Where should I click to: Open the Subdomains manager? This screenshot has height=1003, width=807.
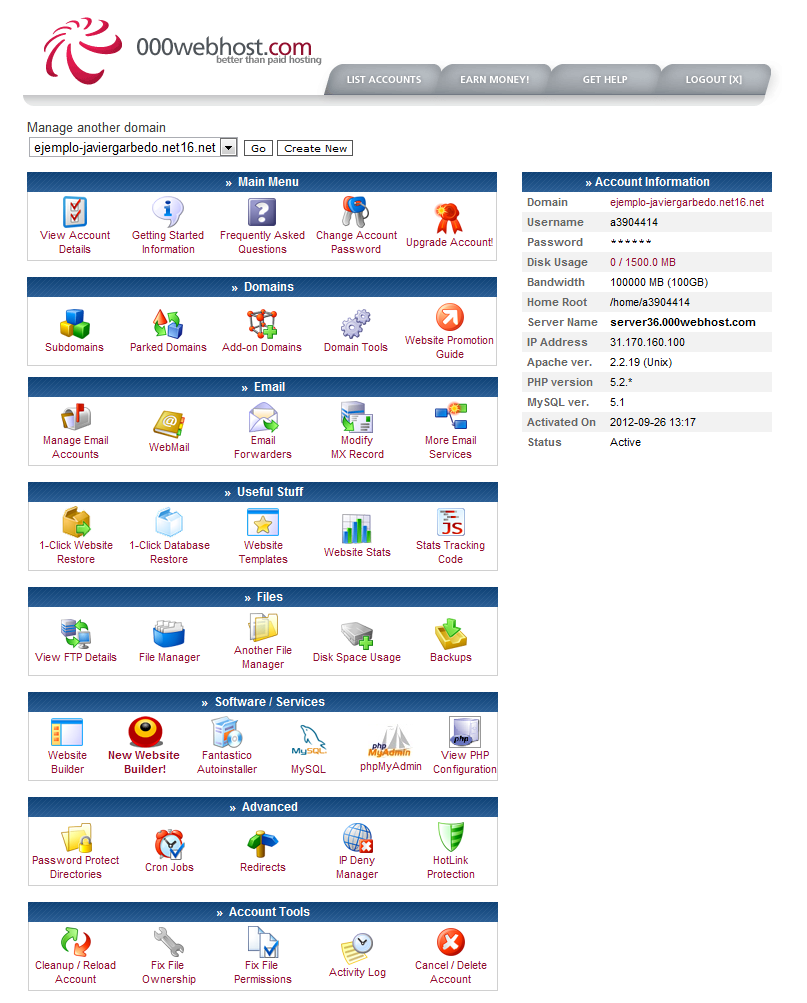[x=74, y=325]
